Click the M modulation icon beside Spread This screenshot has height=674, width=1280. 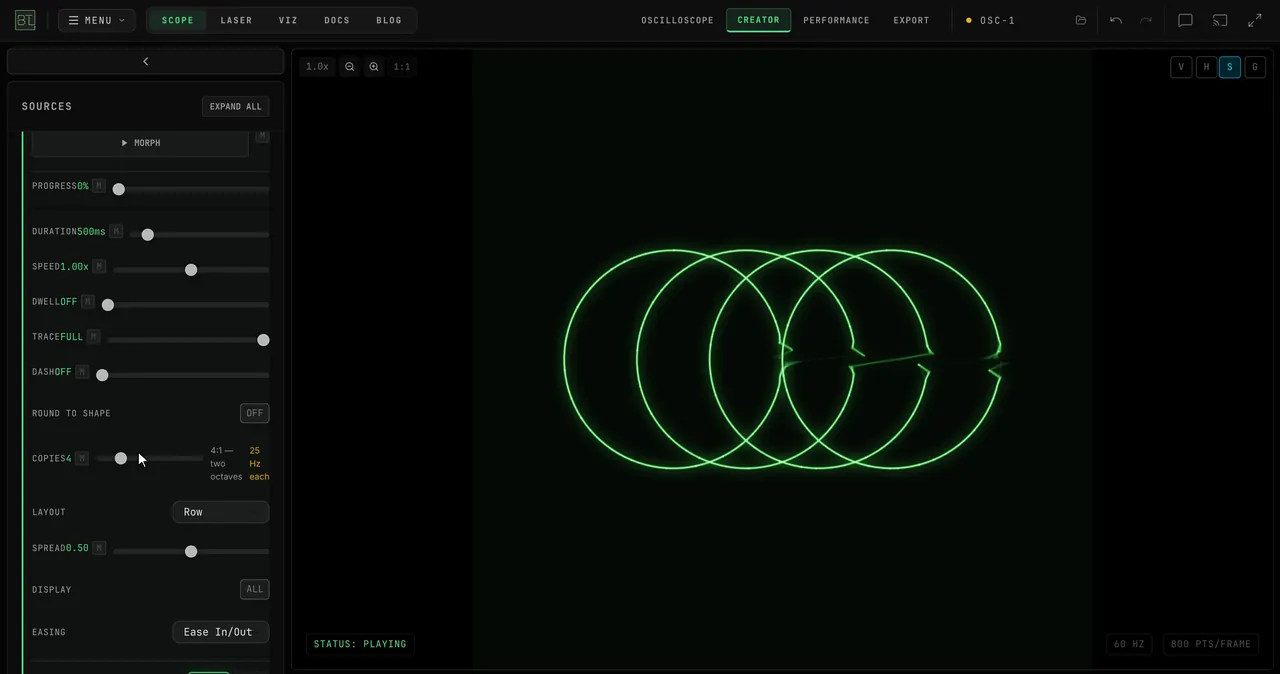99,548
